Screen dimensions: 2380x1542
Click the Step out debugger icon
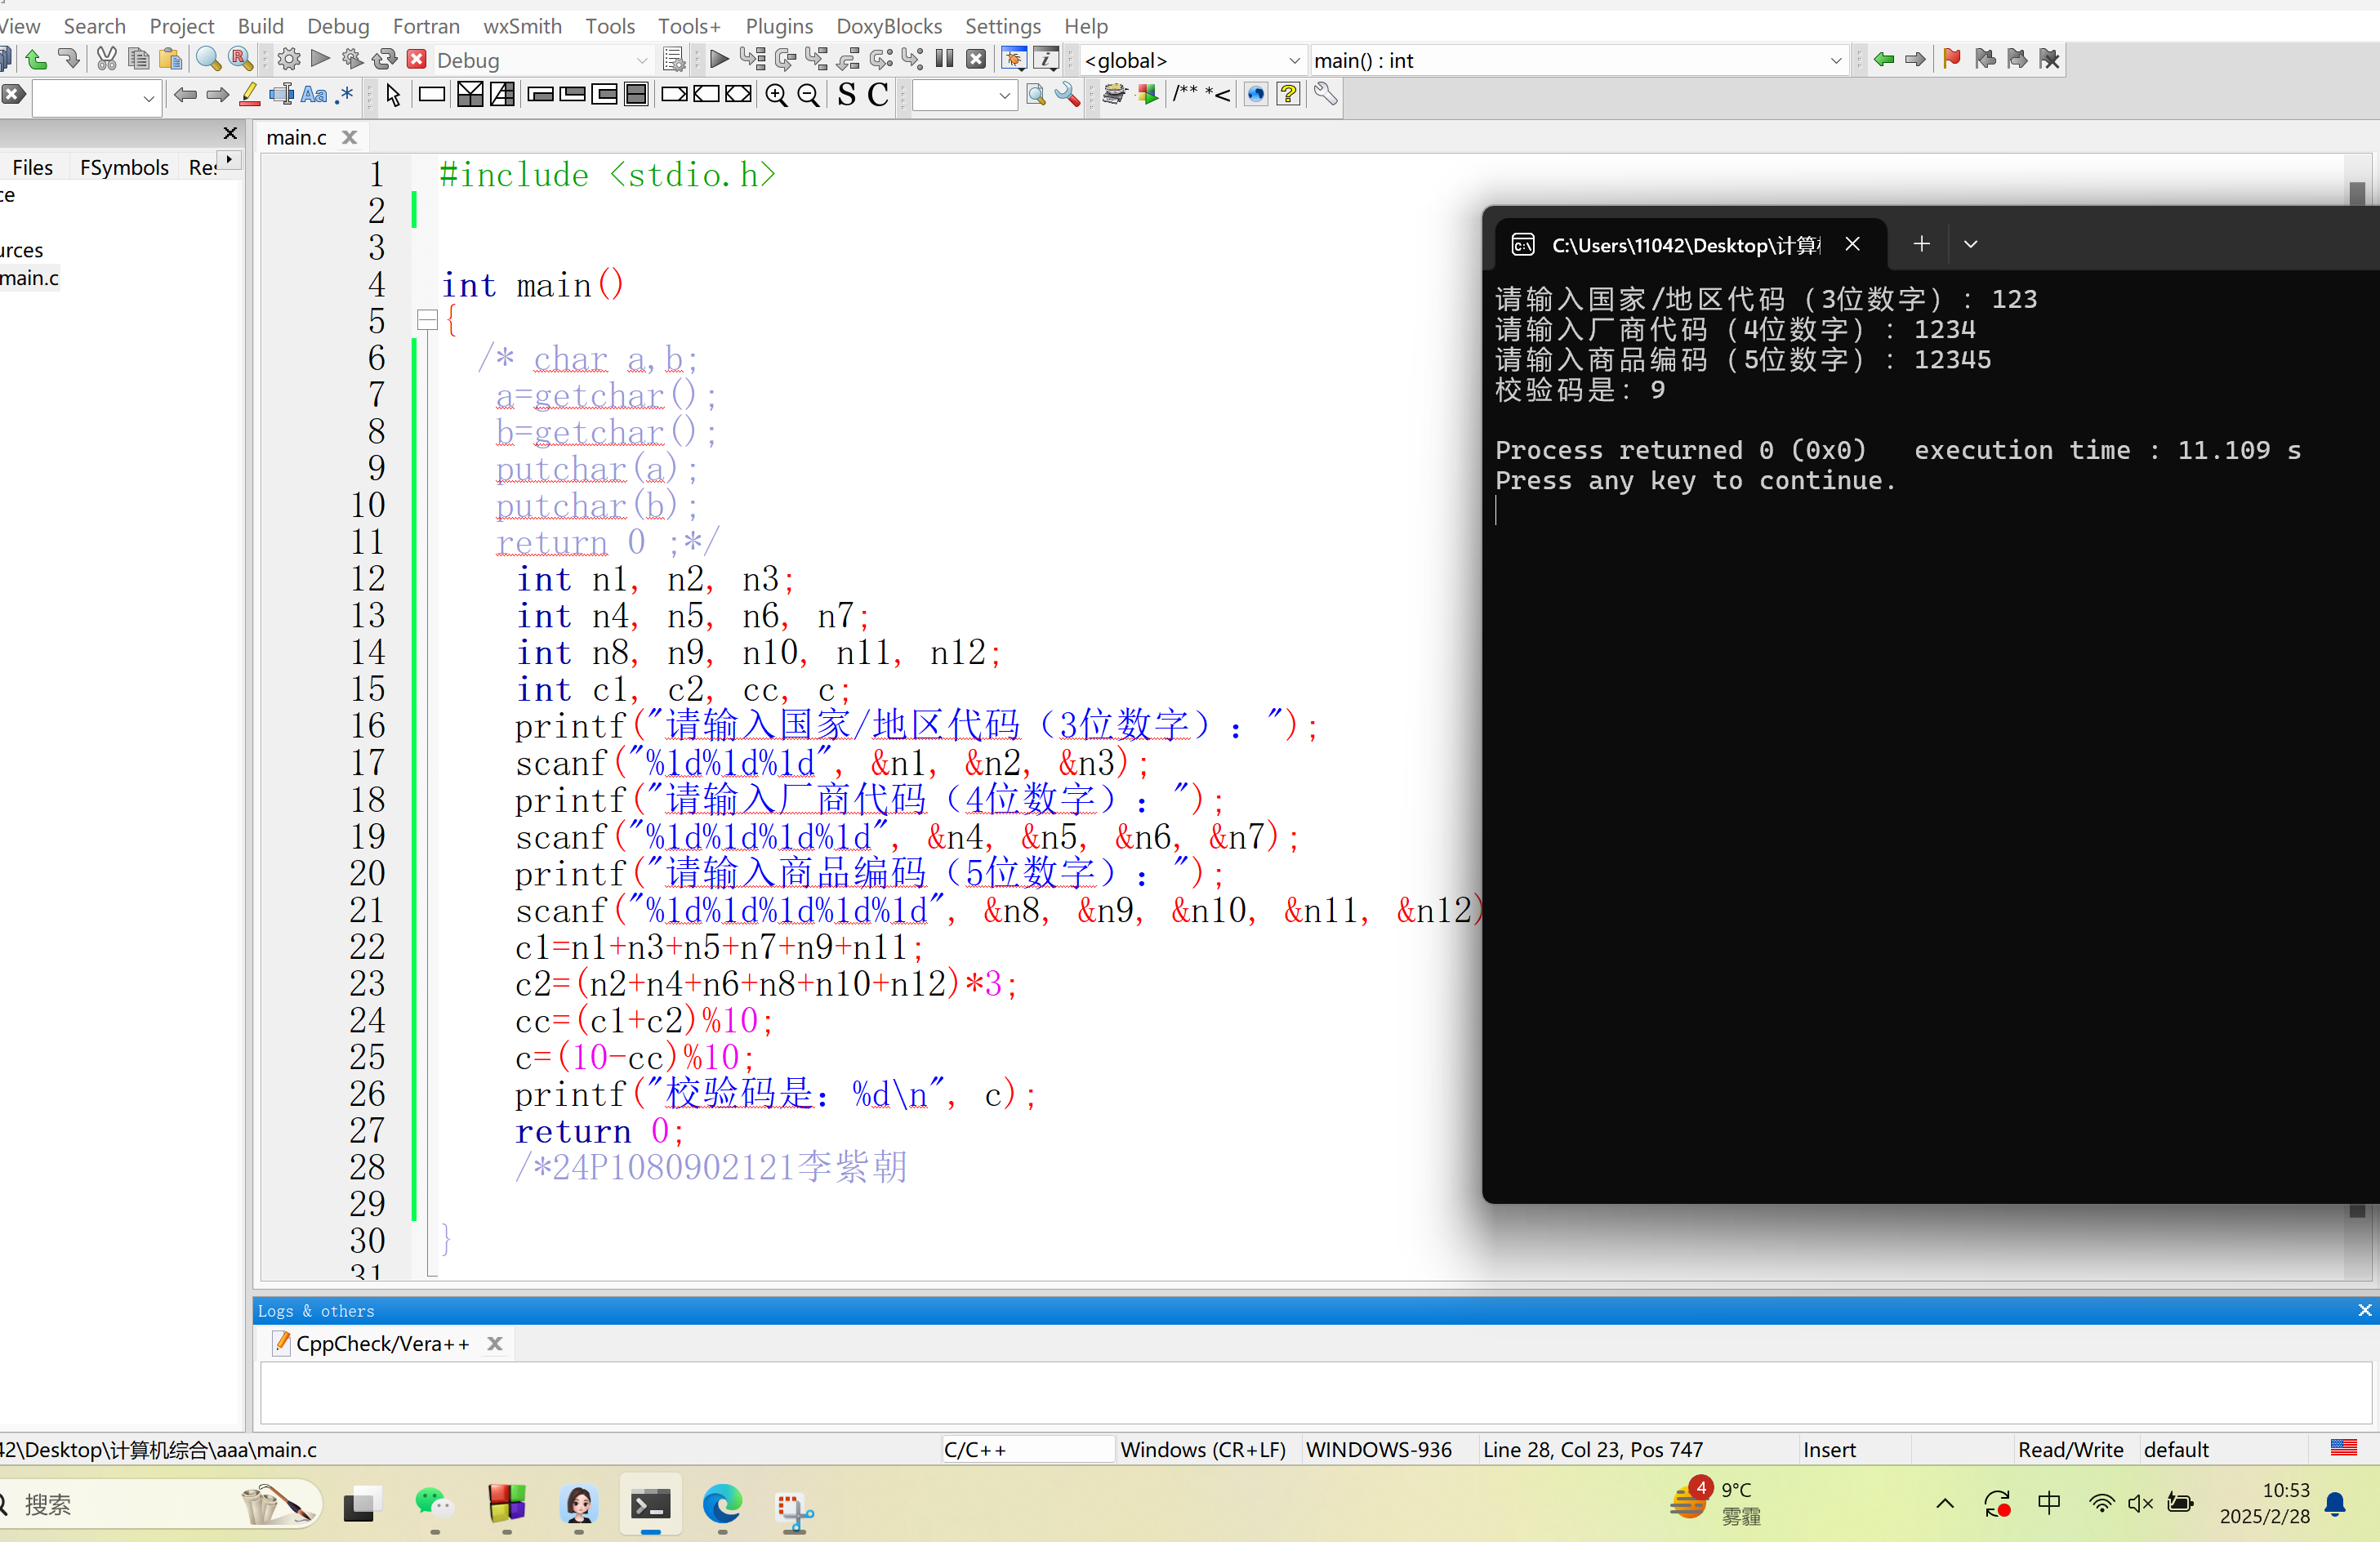(x=848, y=59)
